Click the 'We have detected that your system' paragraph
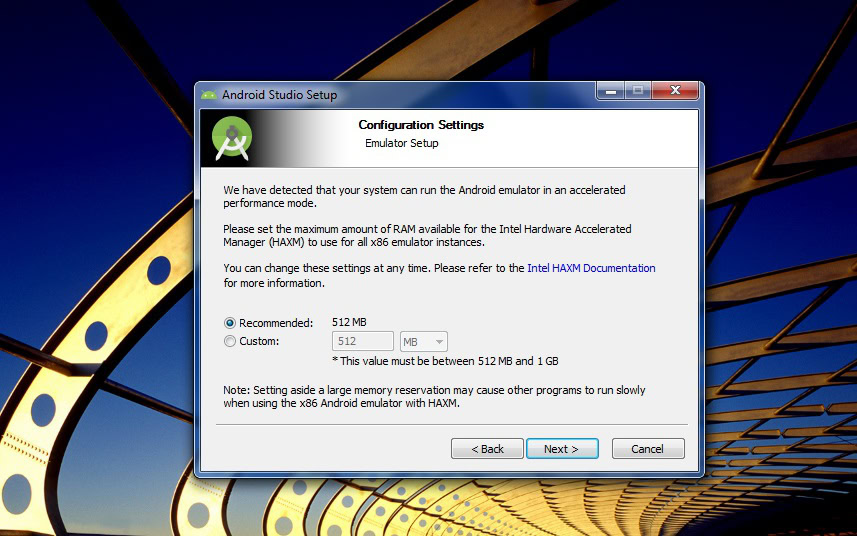The width and height of the screenshot is (857, 536). 424,197
